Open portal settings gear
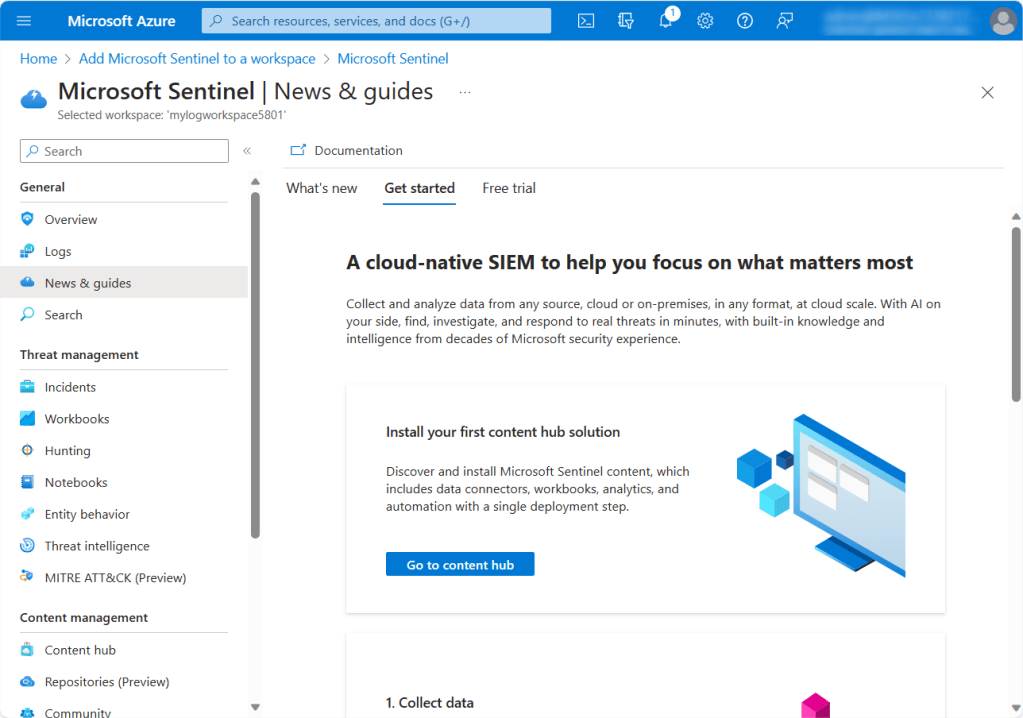The width and height of the screenshot is (1023, 718). pyautogui.click(x=705, y=21)
